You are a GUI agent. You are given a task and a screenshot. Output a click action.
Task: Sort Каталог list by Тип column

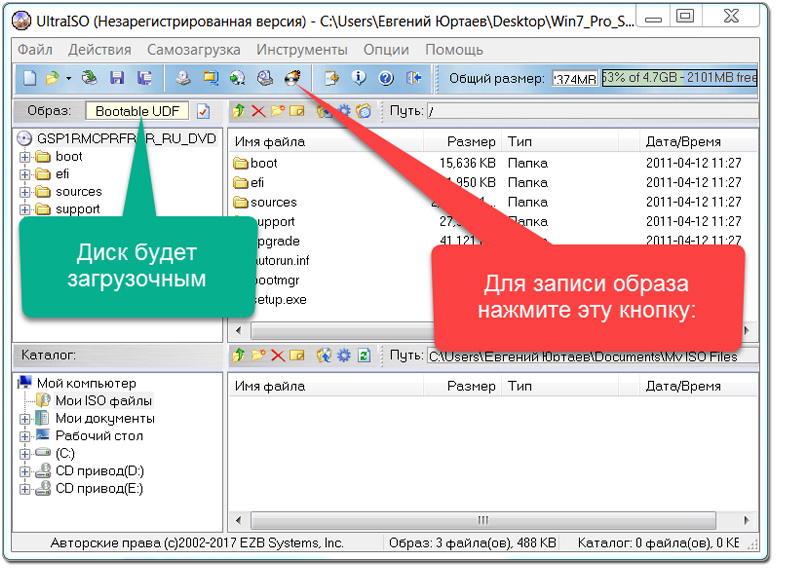tap(560, 387)
